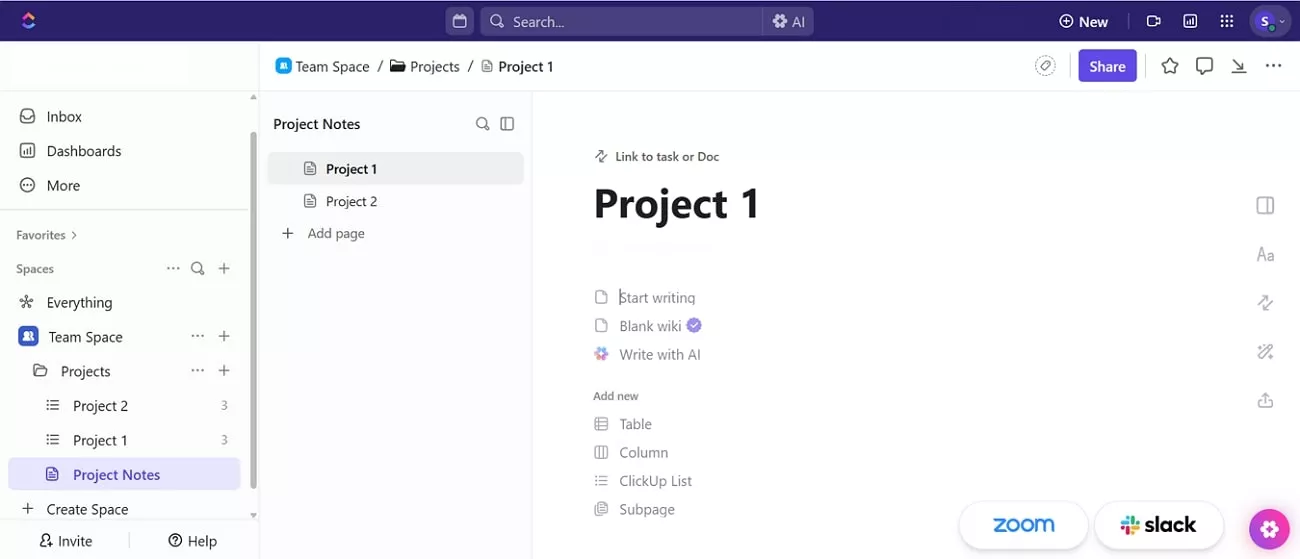The image size is (1300, 559).
Task: Select Project 2 page in Project Notes
Action: click(351, 201)
